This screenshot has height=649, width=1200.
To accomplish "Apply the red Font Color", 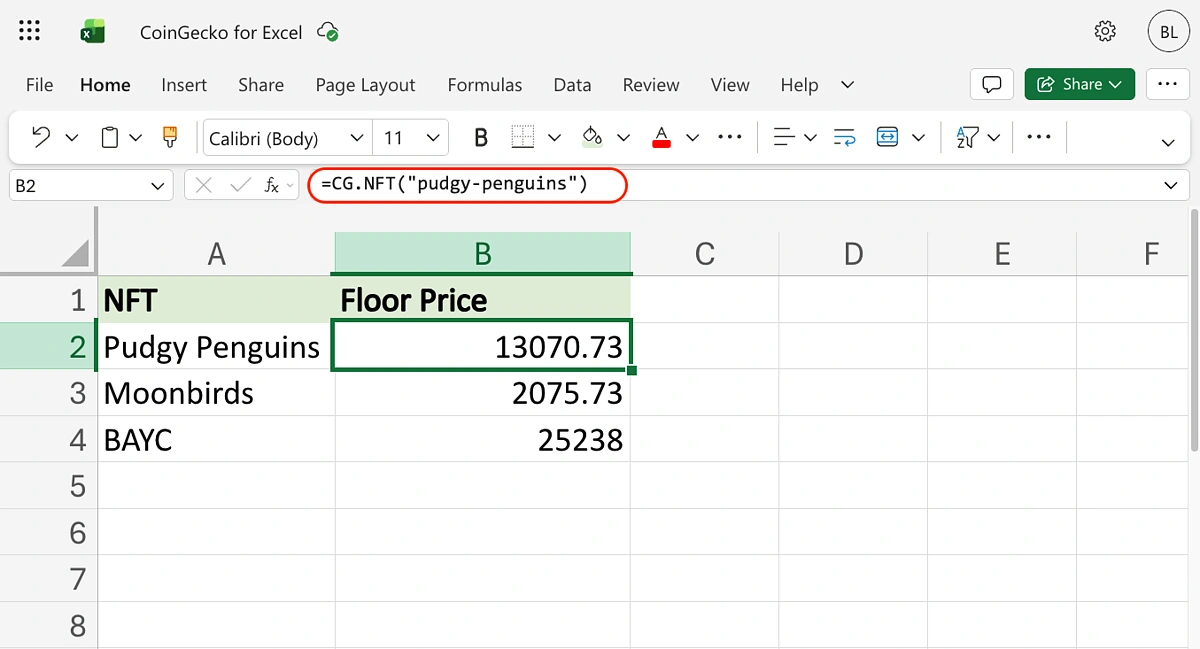I will [661, 137].
